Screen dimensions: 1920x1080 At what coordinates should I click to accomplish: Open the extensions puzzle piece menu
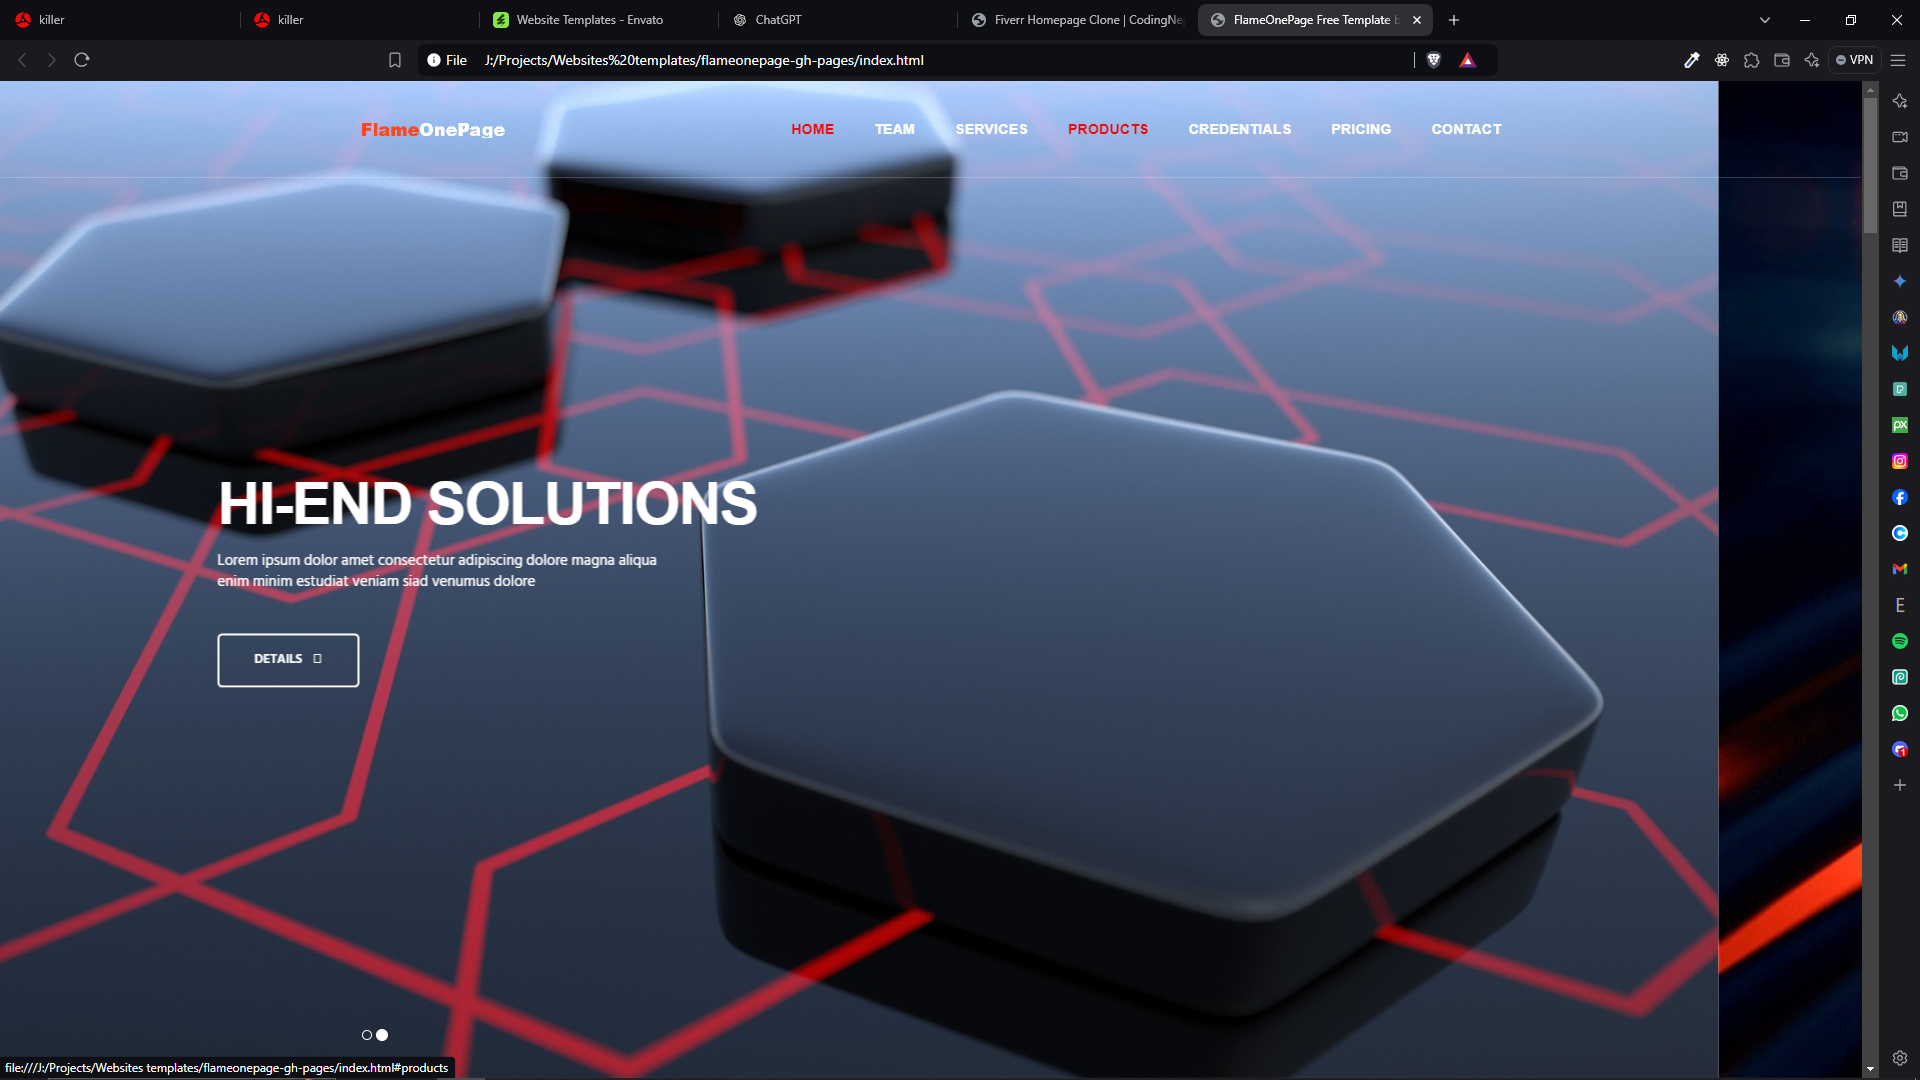(x=1752, y=60)
